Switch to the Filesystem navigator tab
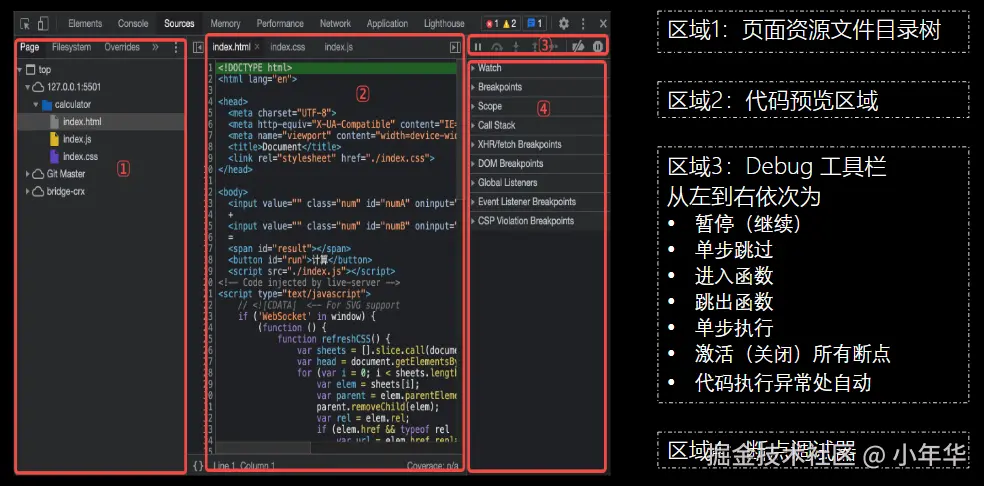Image resolution: width=984 pixels, height=486 pixels. pos(72,47)
